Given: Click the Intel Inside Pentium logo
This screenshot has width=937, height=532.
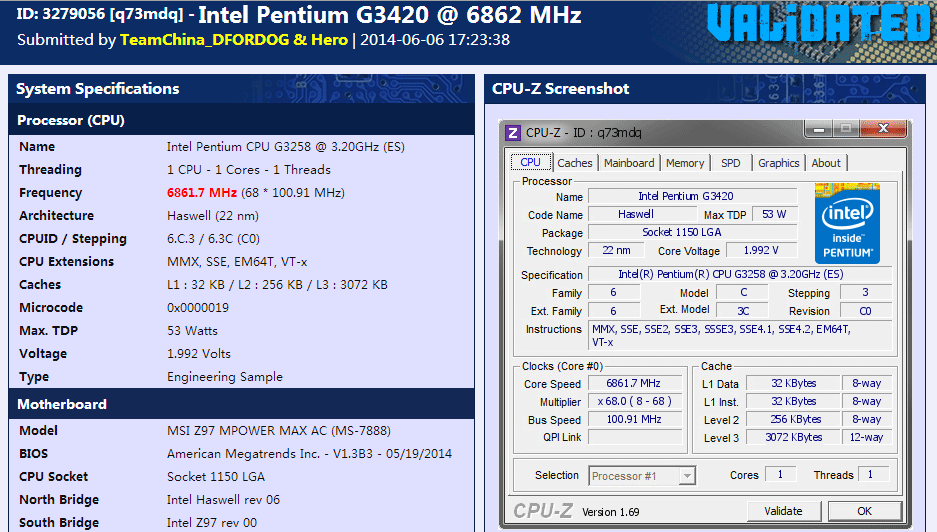Looking at the screenshot, I should click(847, 224).
